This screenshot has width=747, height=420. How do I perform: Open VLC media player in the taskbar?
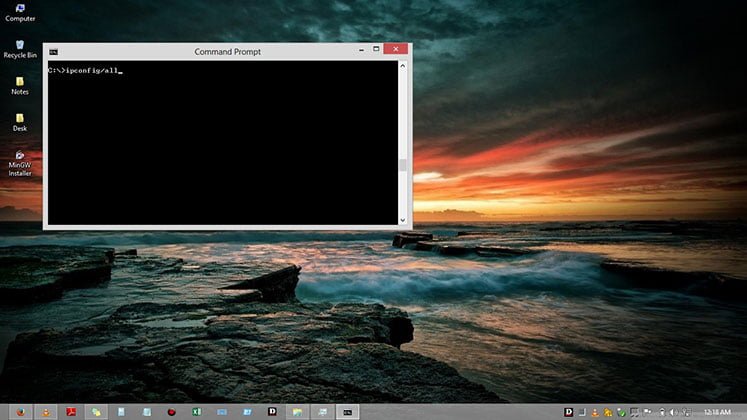46,411
